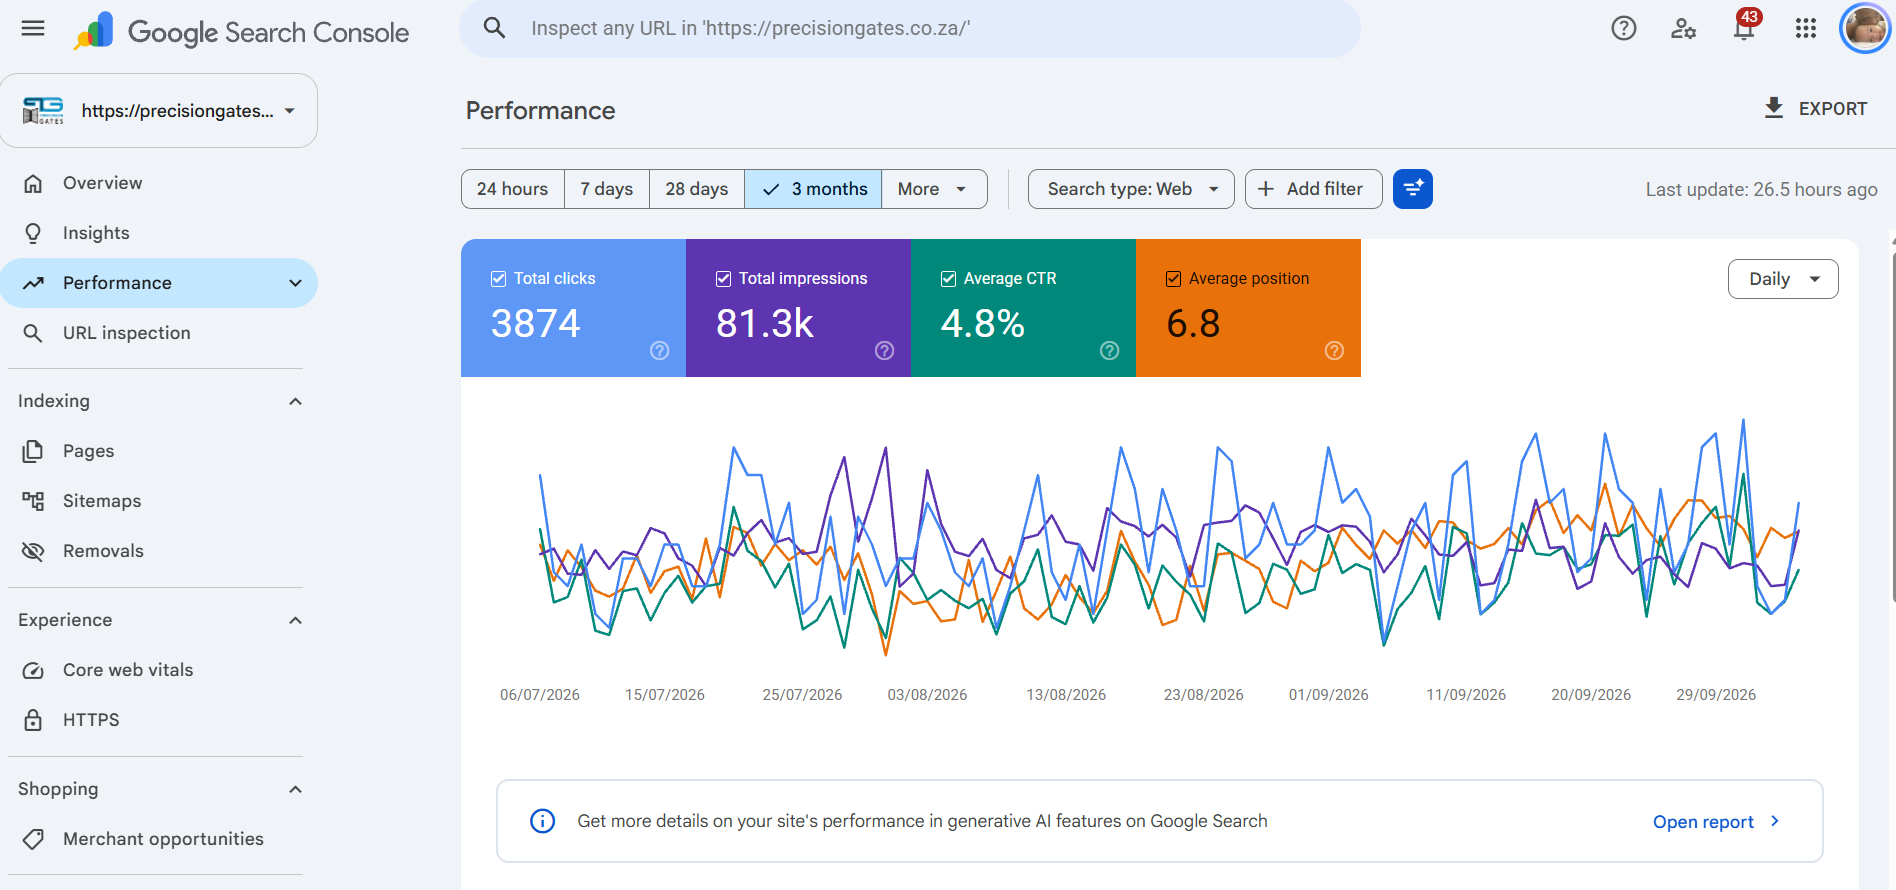Select the 24 hours date range
Screen dimensions: 1896x890
point(513,189)
